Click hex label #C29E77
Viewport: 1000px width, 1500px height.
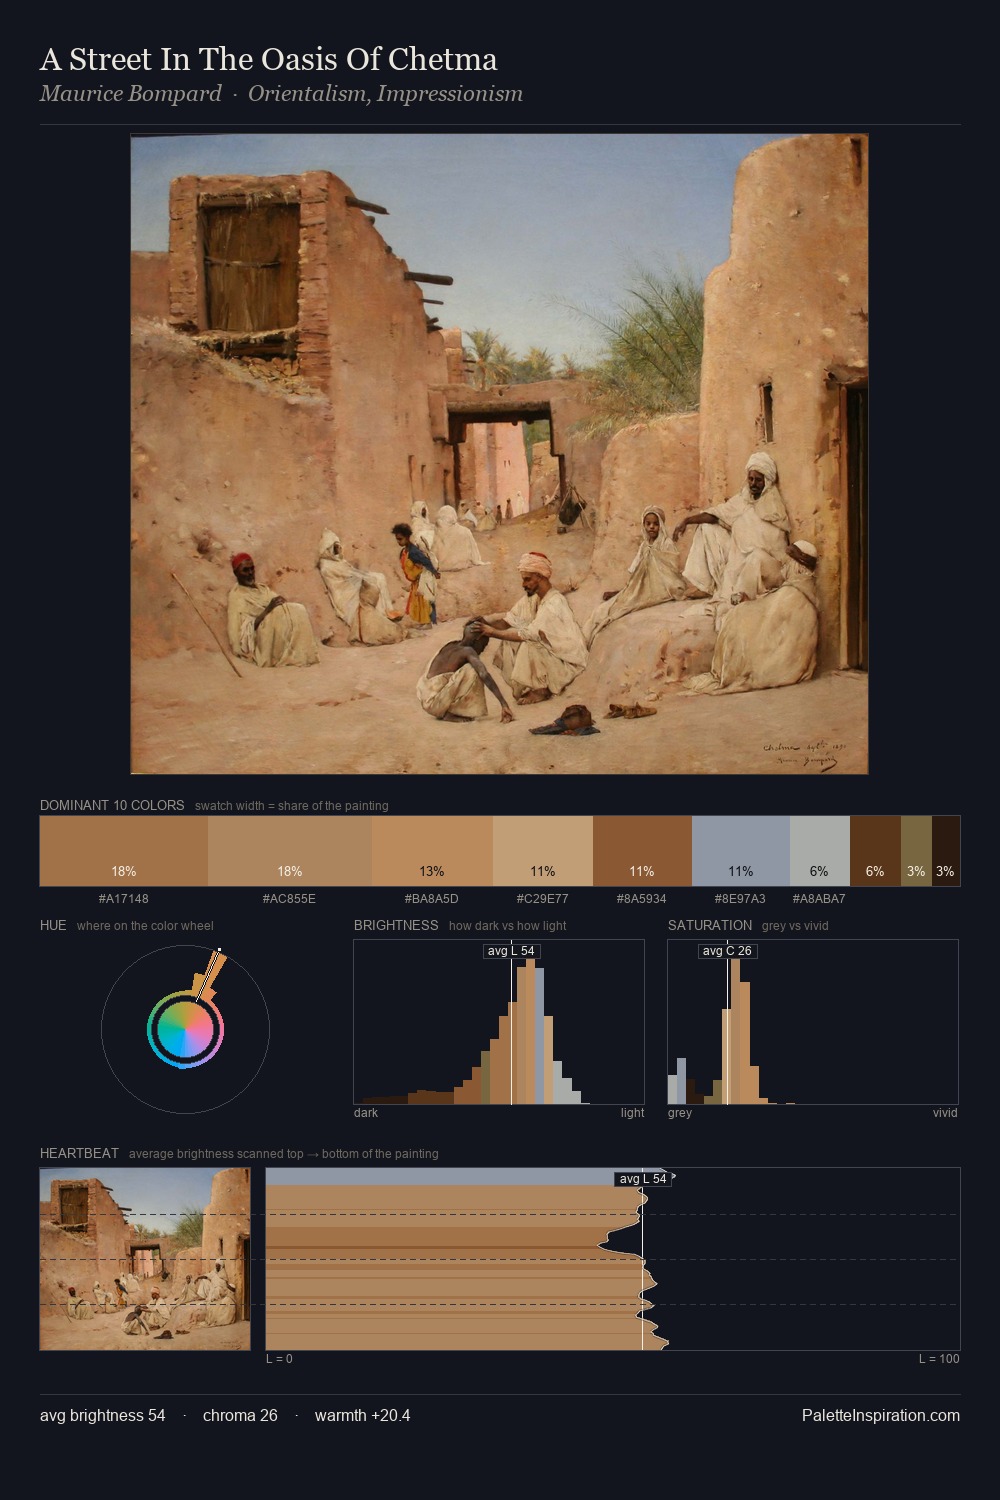[x=543, y=899]
